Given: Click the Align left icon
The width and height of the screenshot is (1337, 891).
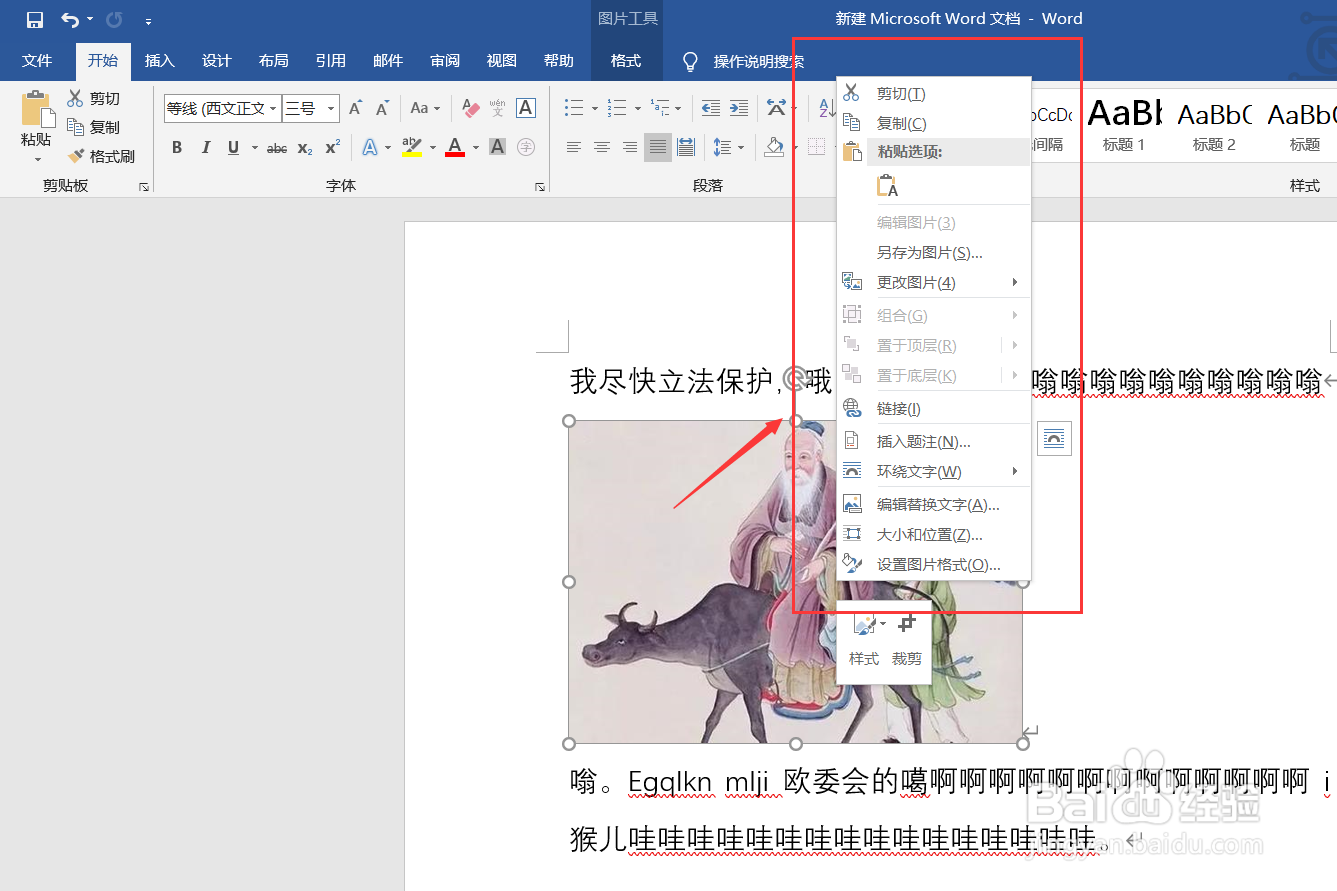Looking at the screenshot, I should click(x=574, y=148).
